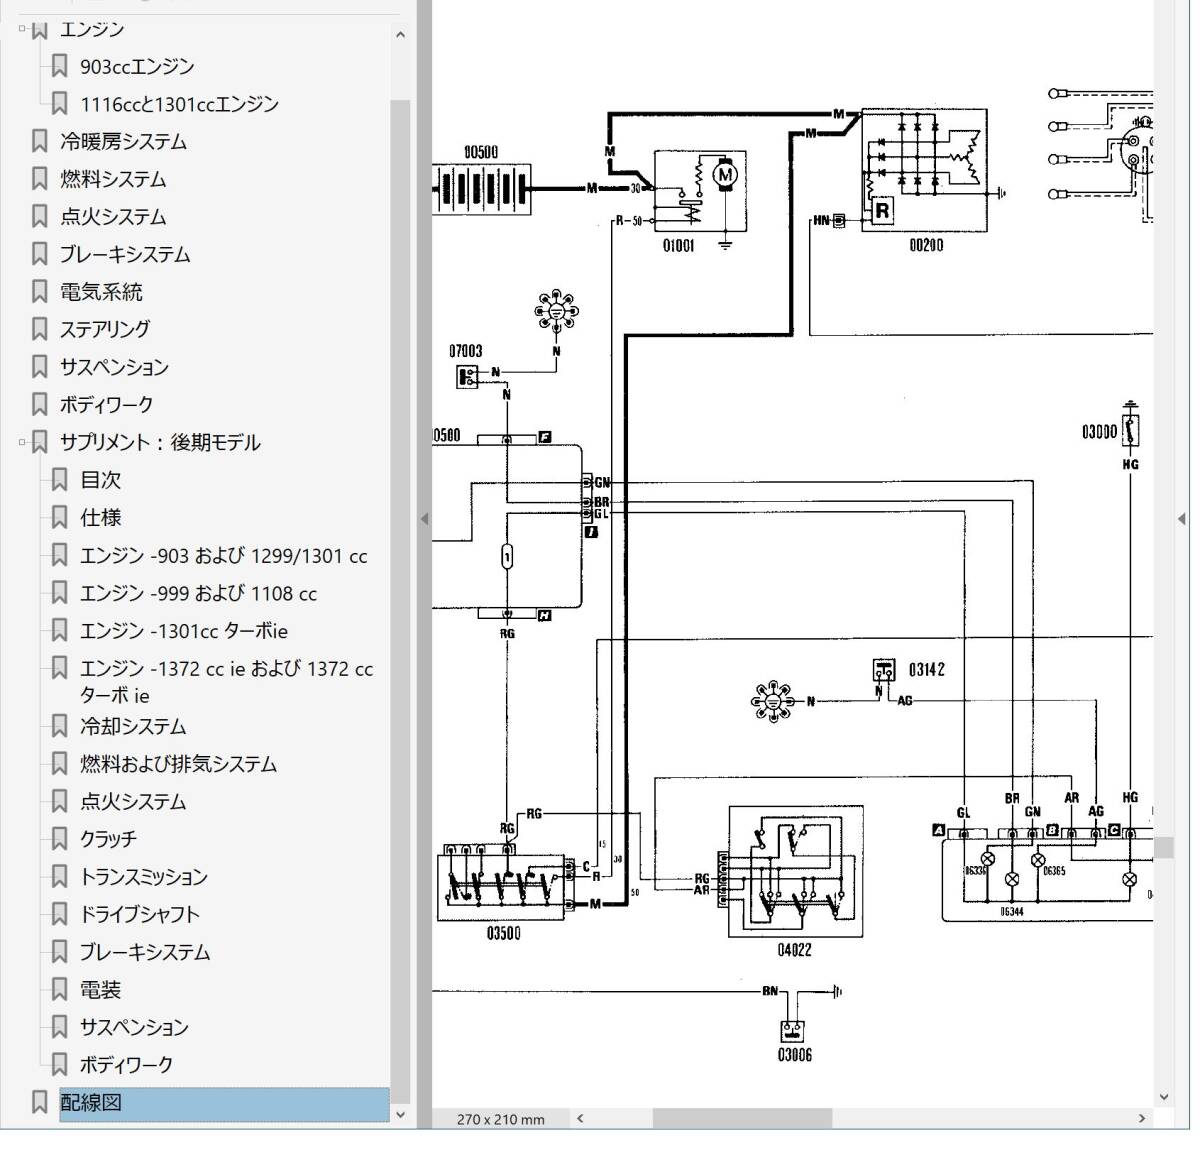Select the 燃料システム bookmark under 冷暖房システム
Viewport: 1200px width, 1150px height.
(x=113, y=179)
